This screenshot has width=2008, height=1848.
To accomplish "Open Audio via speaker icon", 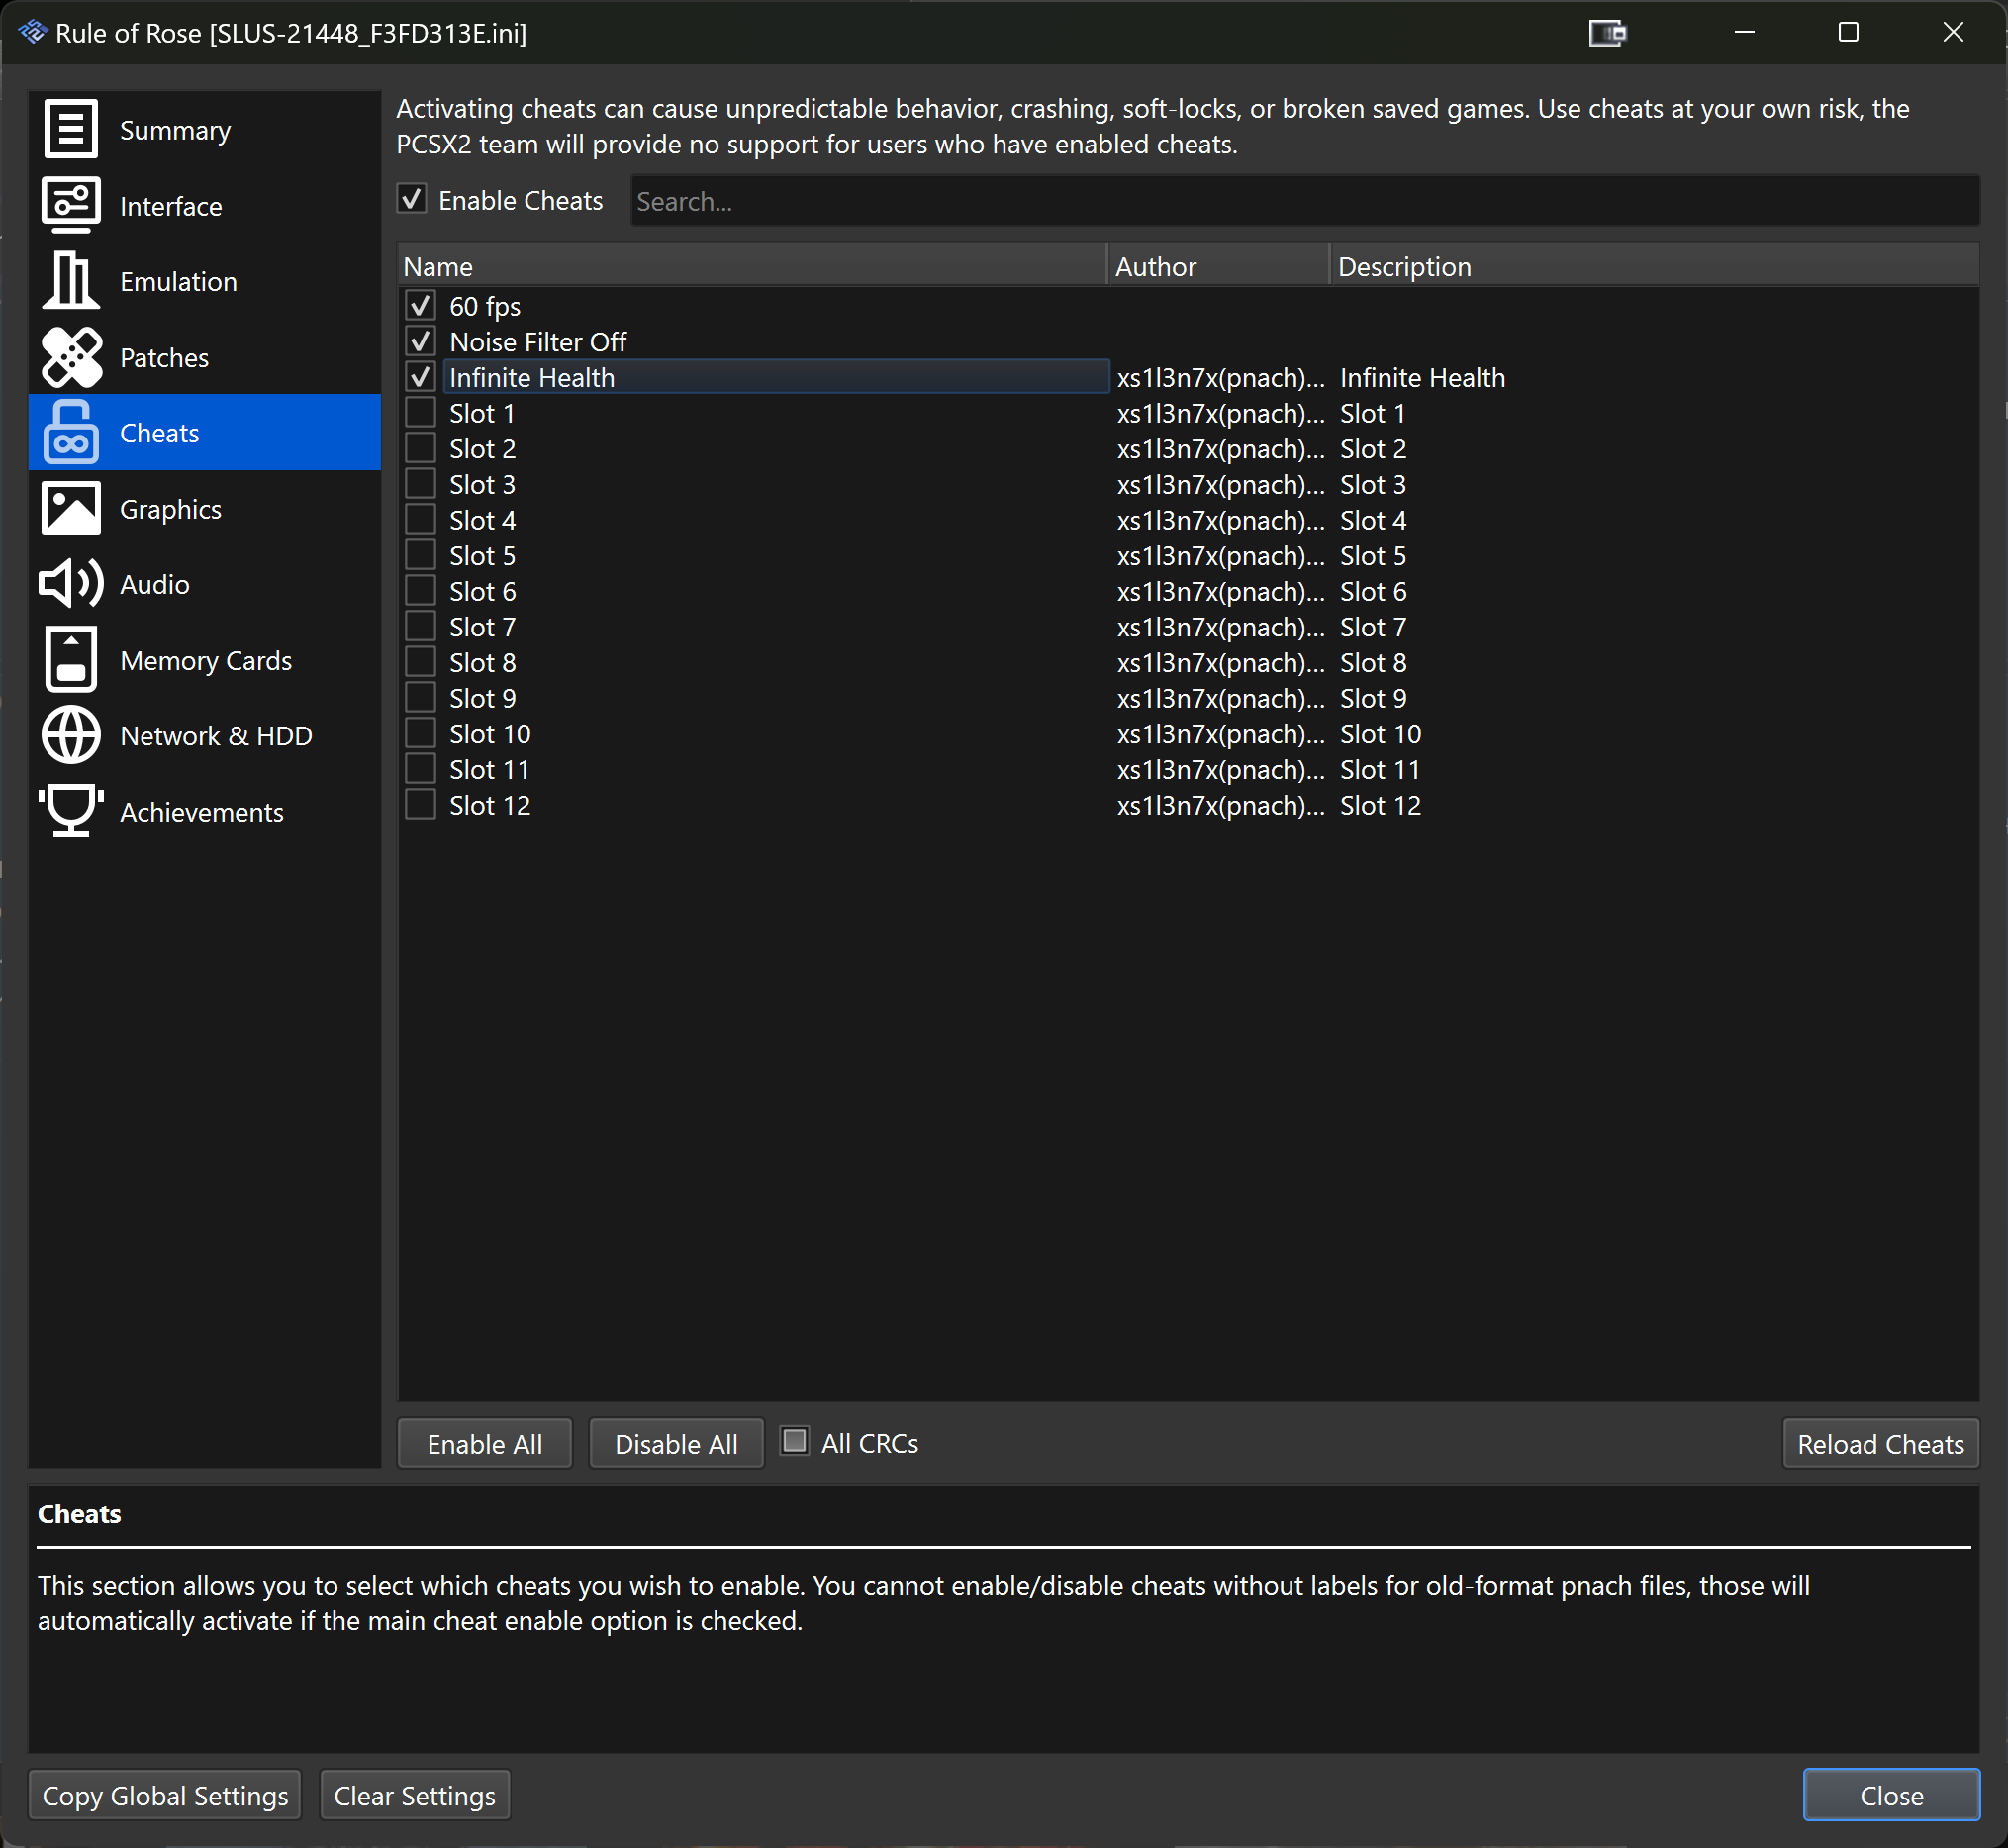I will click(x=70, y=584).
